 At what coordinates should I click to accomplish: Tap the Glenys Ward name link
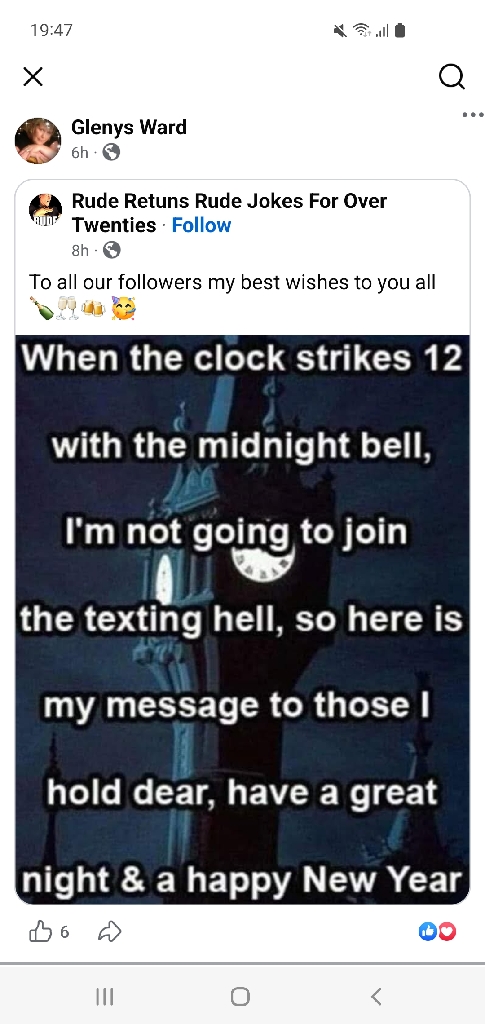click(129, 127)
